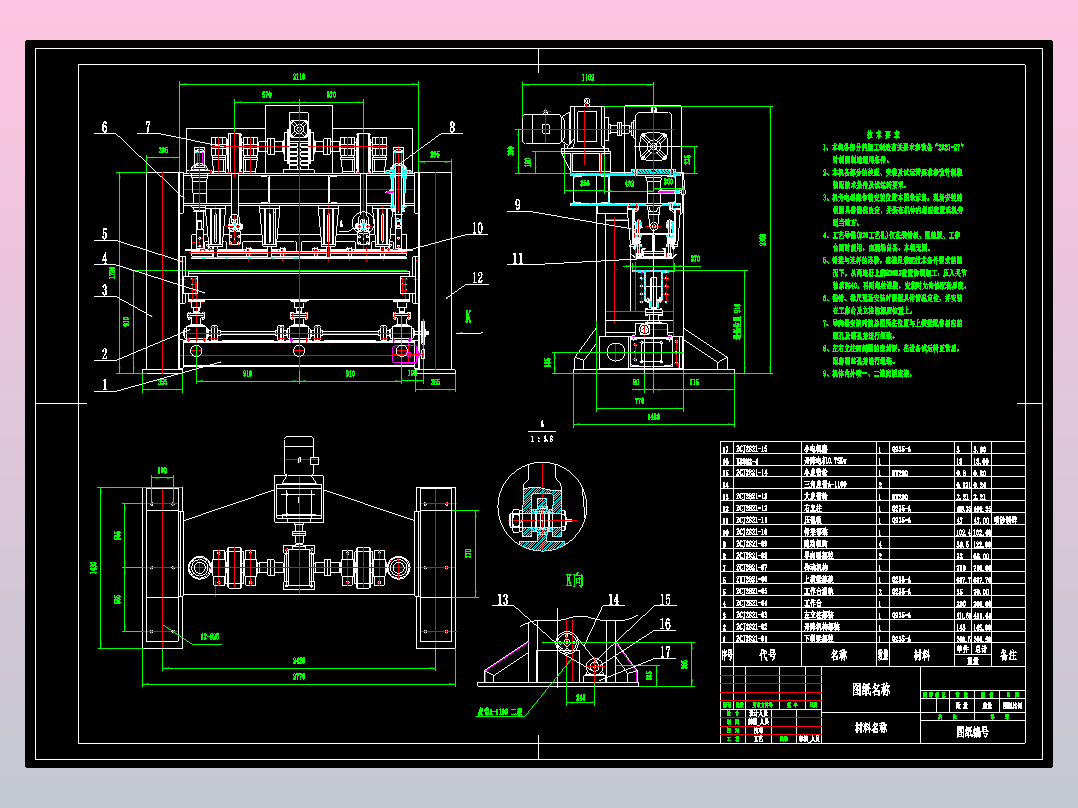Screen dimensions: 1078x808
Task: Click part callout number 1 on front view
Action: pos(104,384)
